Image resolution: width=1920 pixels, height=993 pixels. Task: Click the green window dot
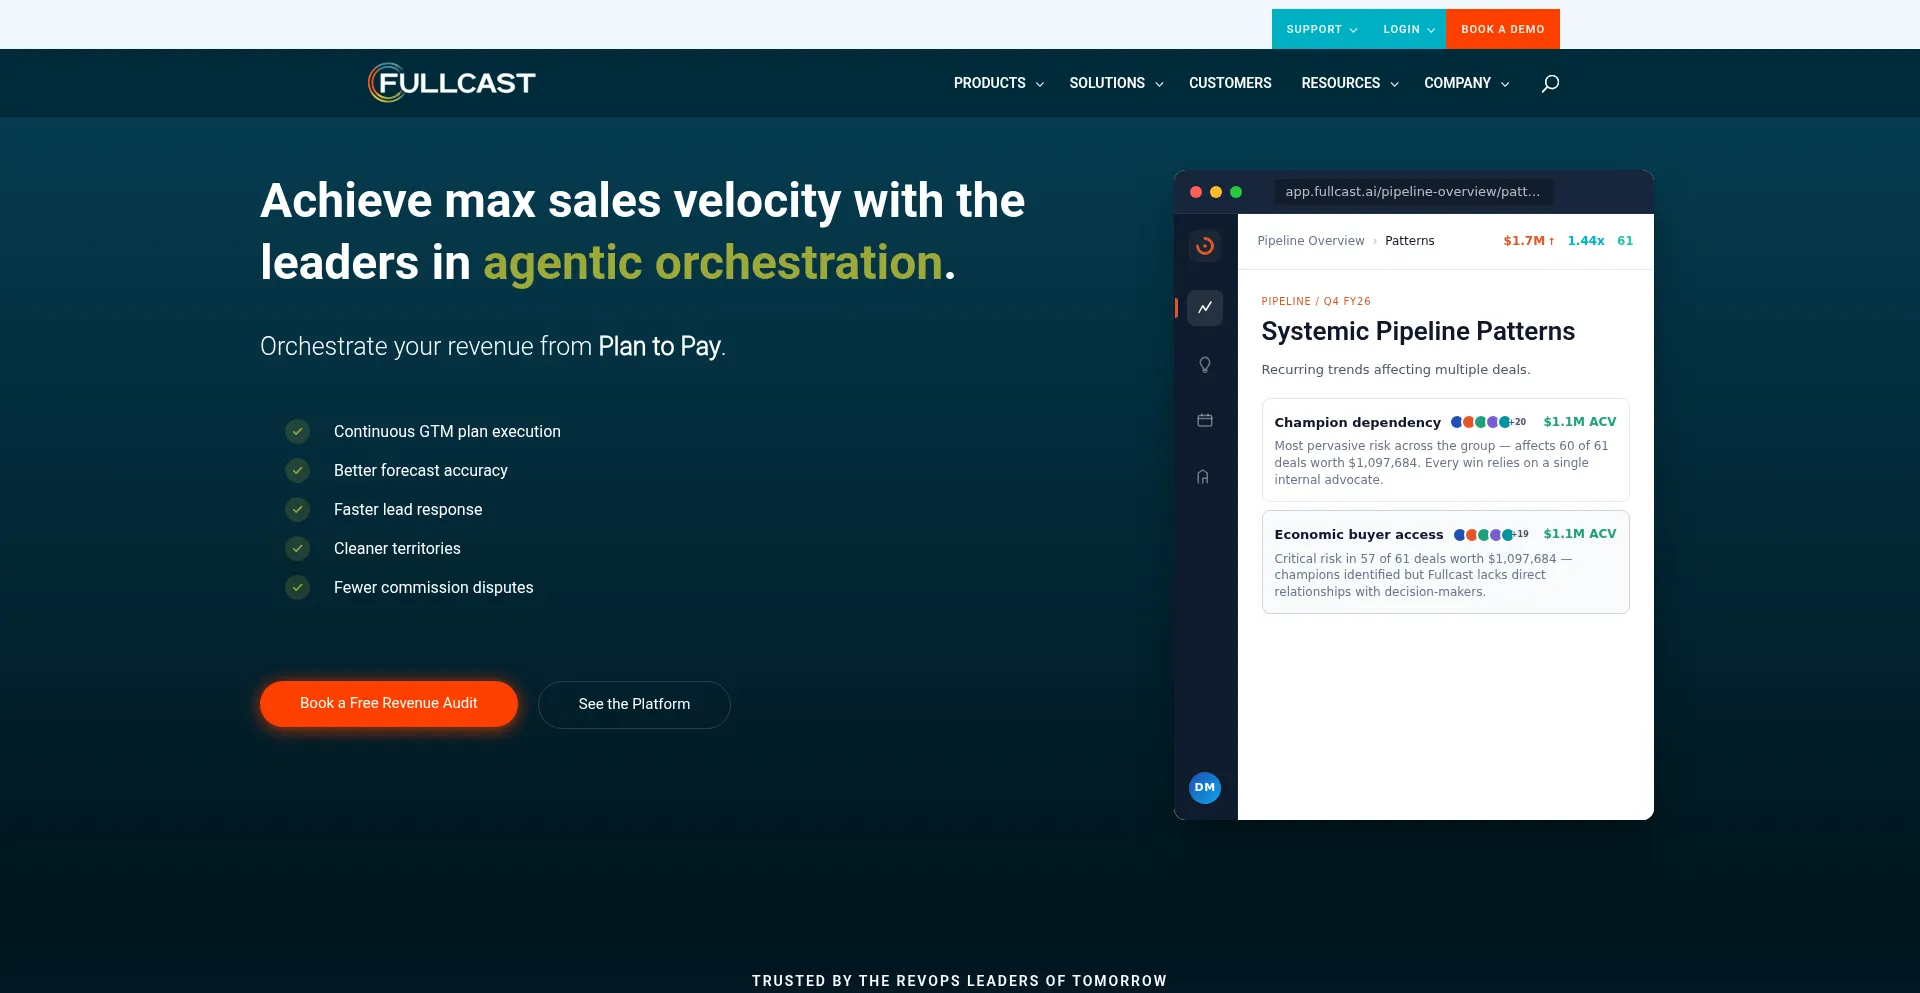tap(1236, 192)
